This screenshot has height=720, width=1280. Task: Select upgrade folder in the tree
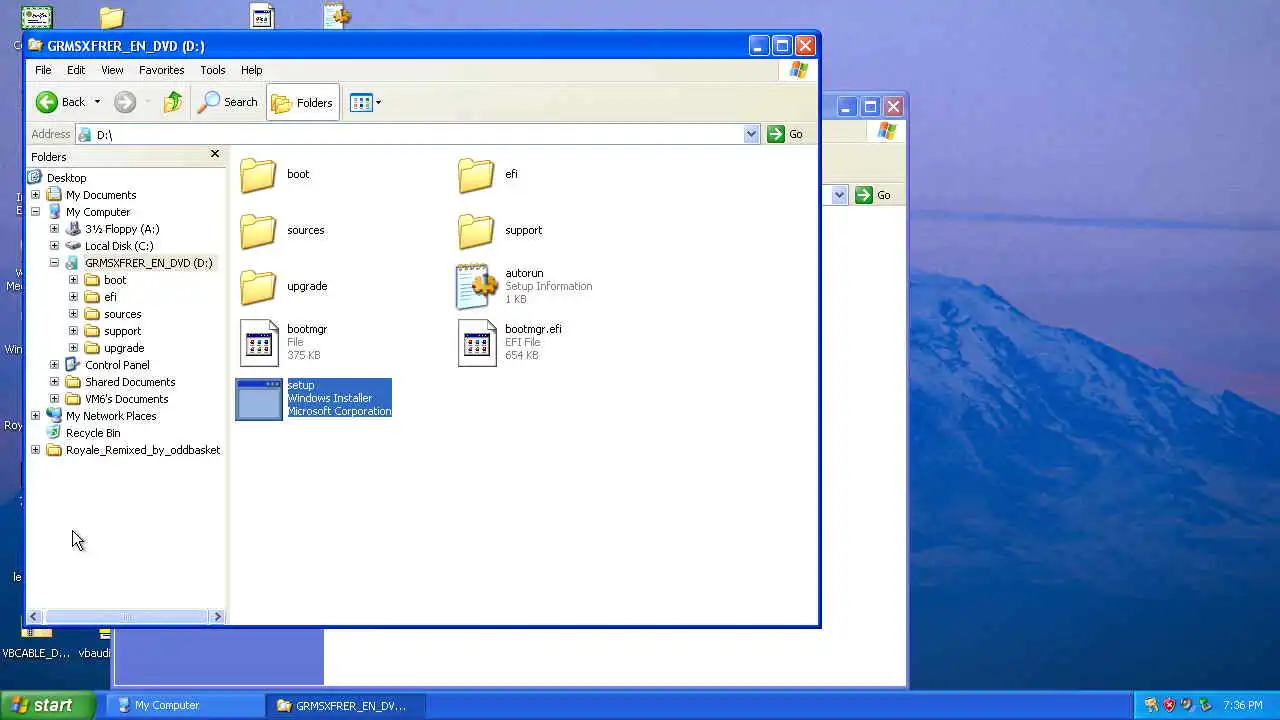point(124,348)
